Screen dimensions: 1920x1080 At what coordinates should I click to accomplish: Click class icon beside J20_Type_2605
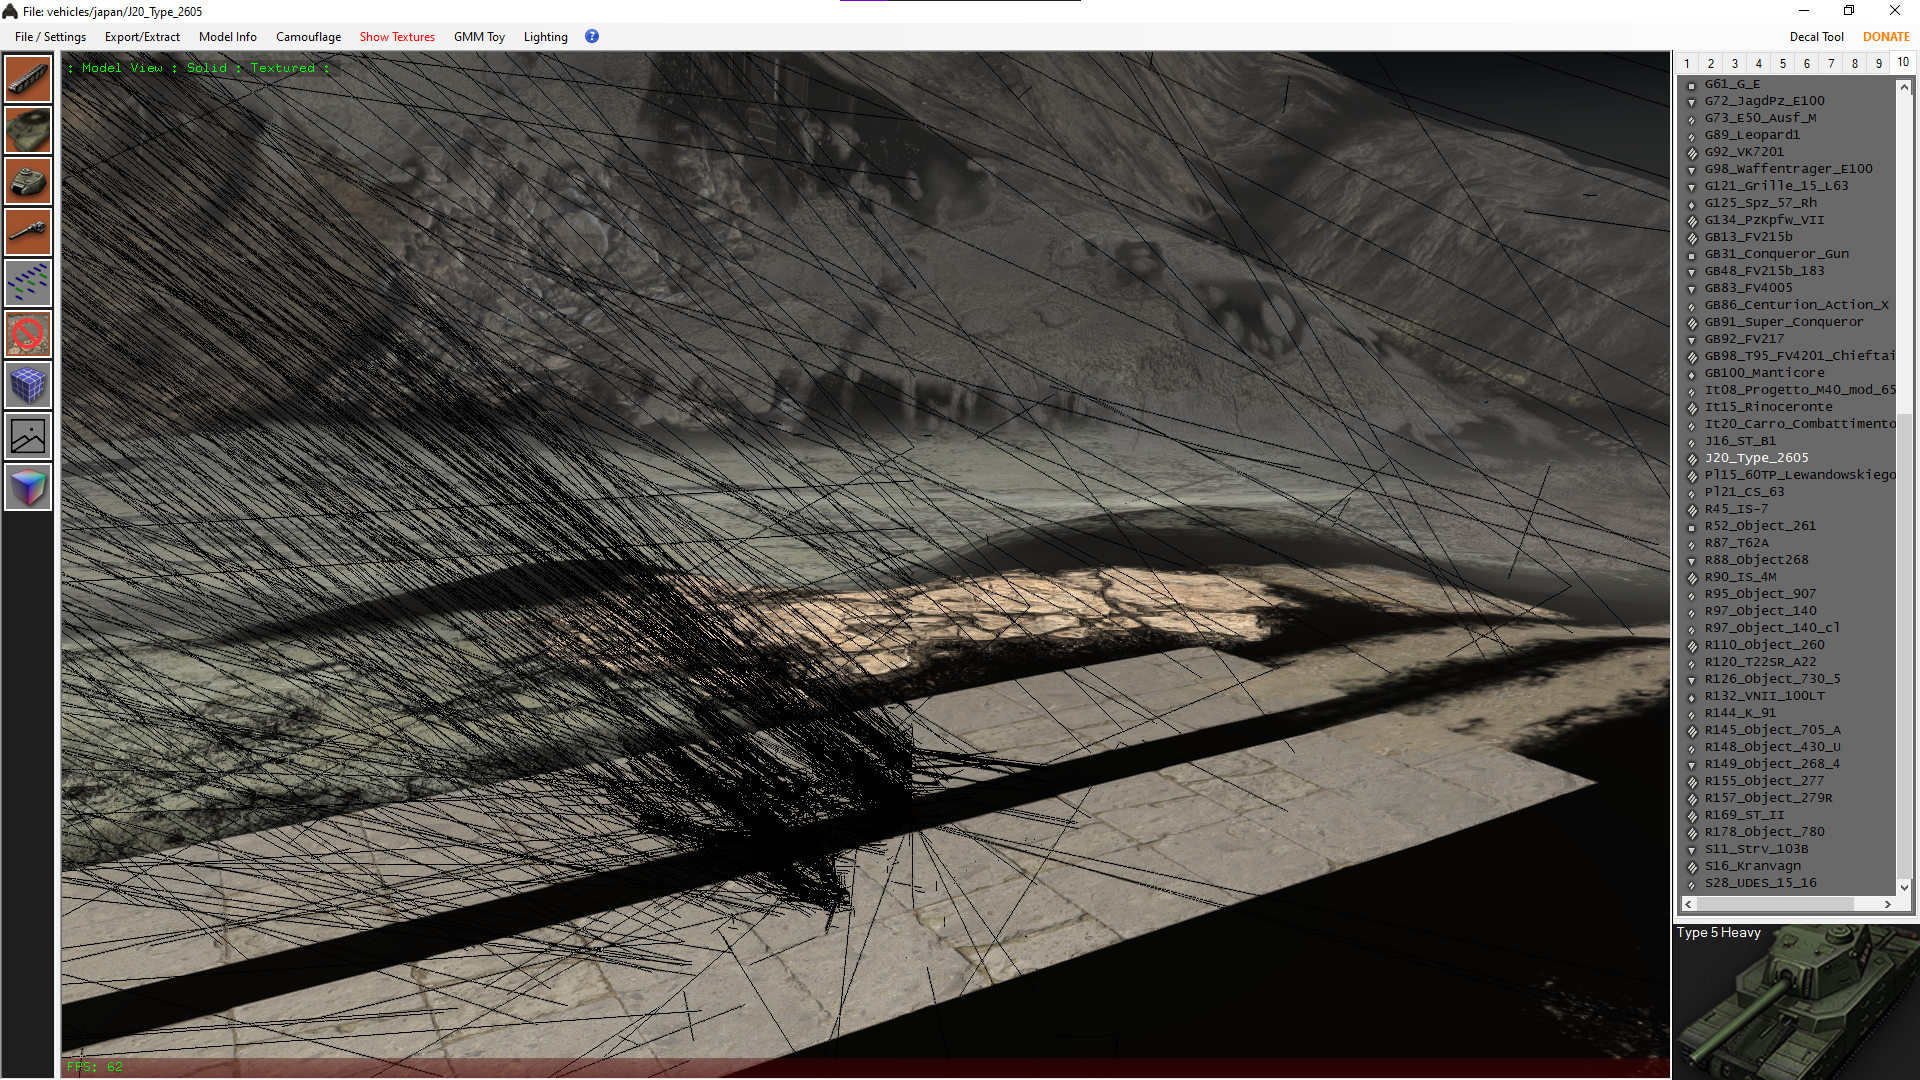1692,459
